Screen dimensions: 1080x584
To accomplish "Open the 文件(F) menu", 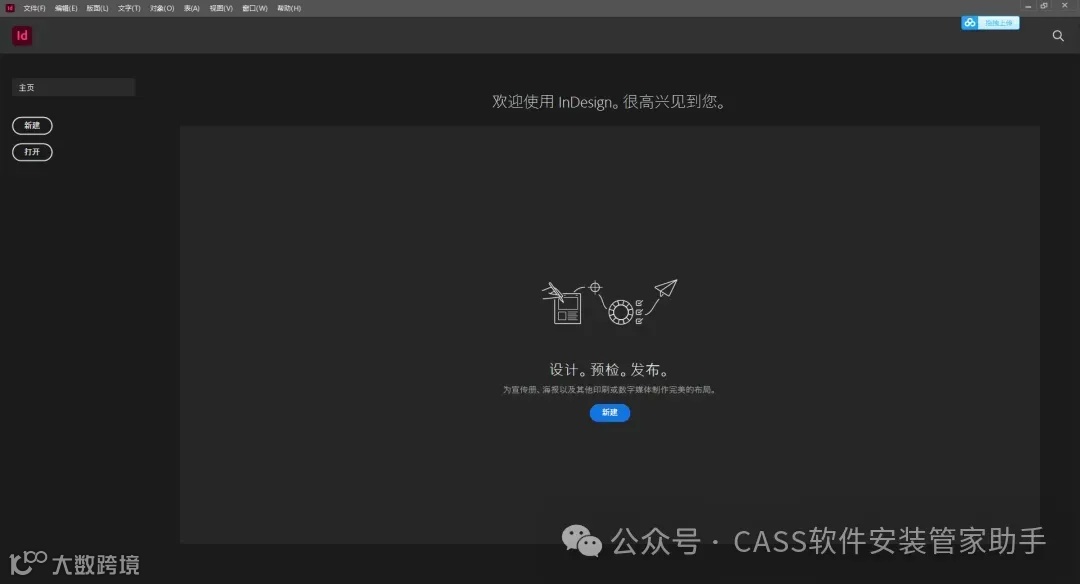I will 34,8.
